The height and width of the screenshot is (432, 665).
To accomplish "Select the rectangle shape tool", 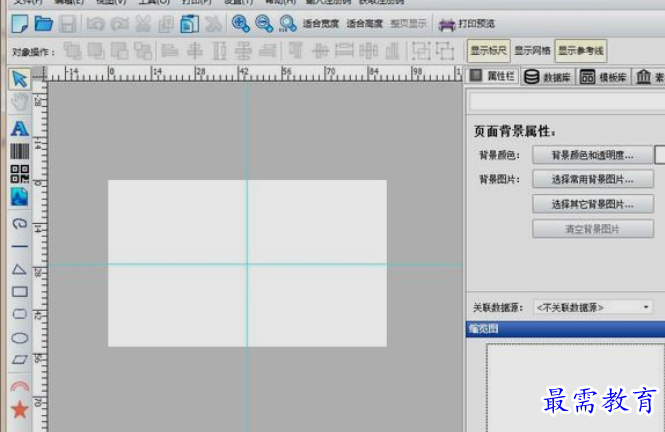I will tap(20, 292).
